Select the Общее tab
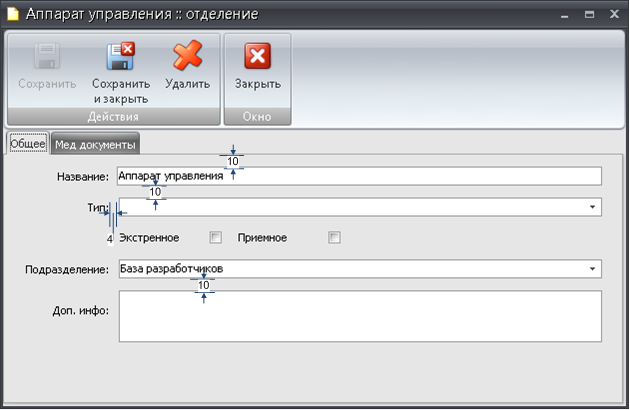630x410 pixels. point(27,144)
